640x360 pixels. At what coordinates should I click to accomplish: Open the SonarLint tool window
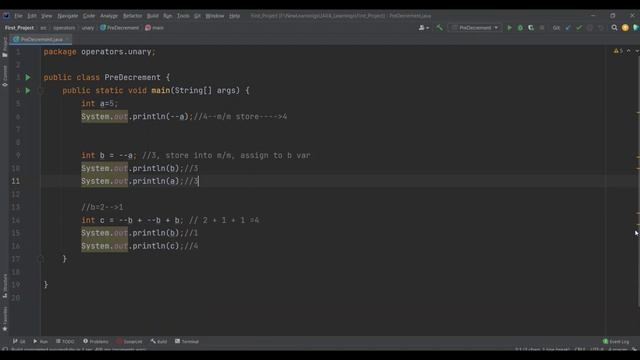(x=129, y=341)
